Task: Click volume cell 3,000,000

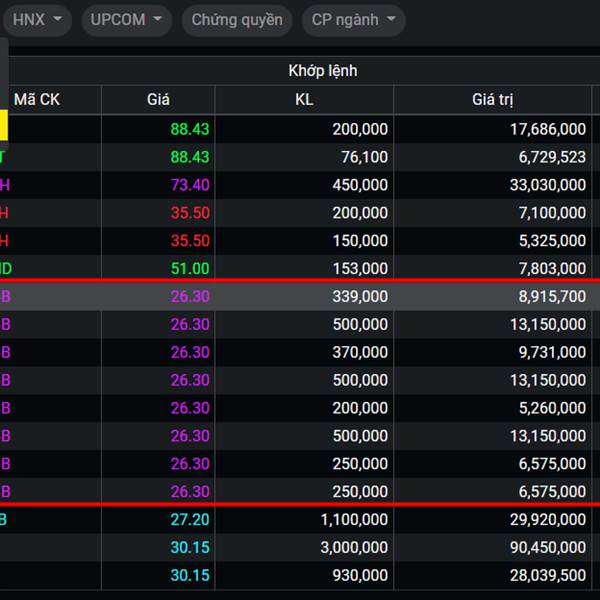Action: click(x=354, y=548)
